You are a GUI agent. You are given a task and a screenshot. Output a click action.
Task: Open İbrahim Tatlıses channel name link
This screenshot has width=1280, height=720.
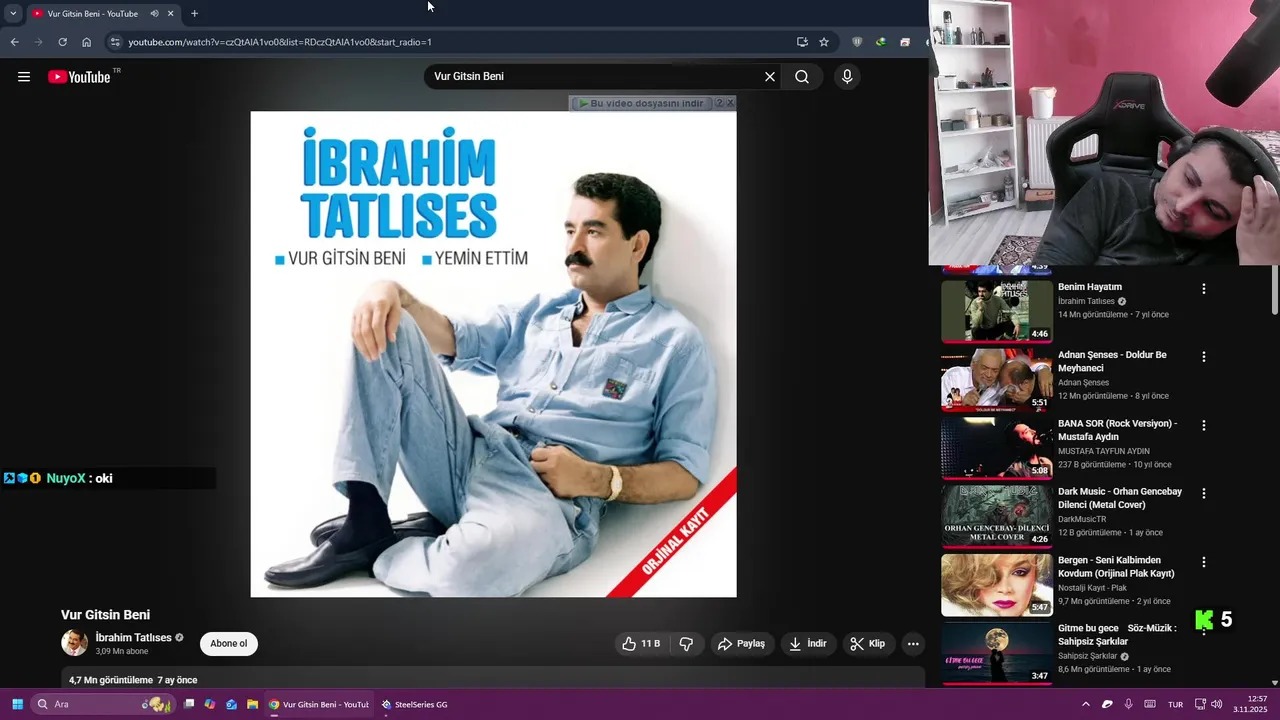[133, 638]
